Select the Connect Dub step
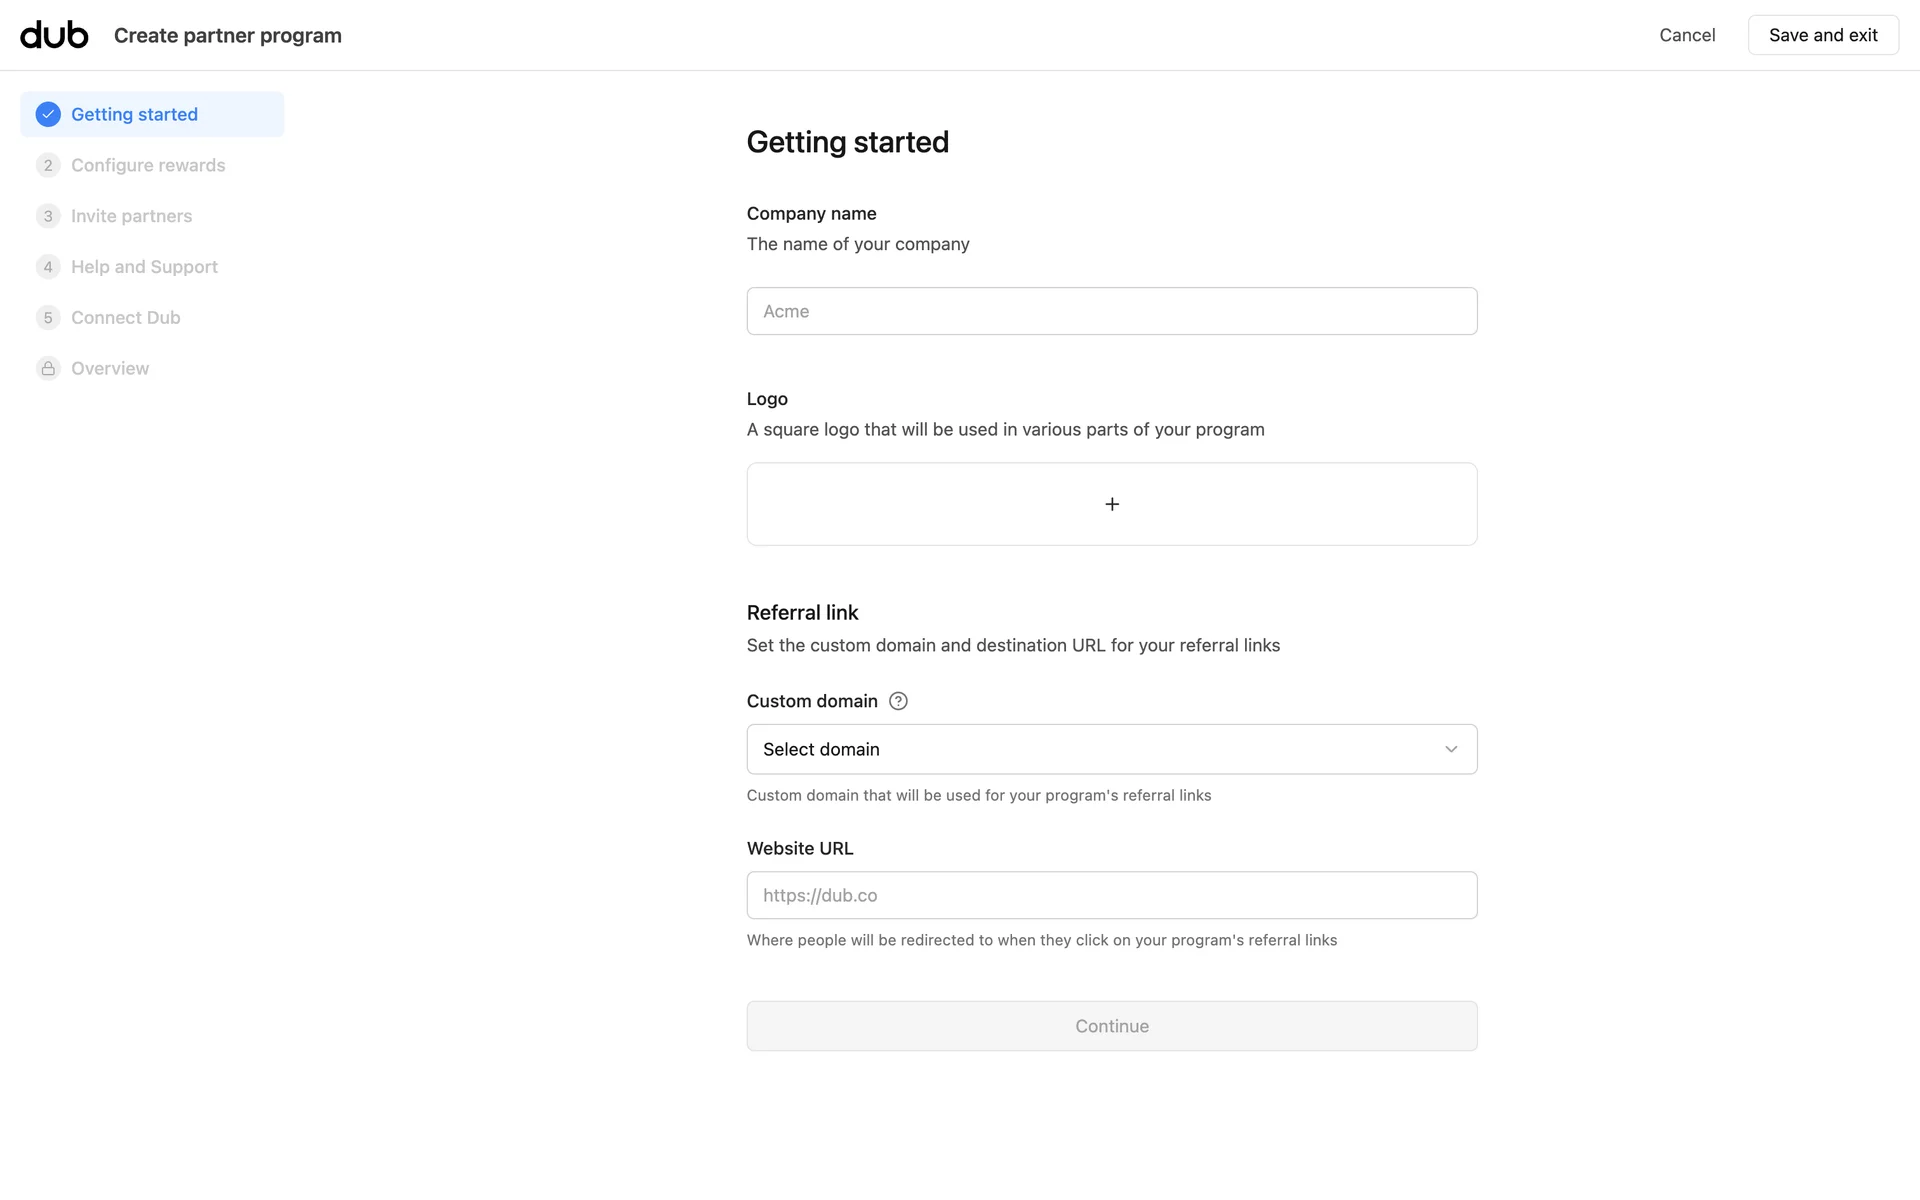1920x1200 pixels. pos(125,318)
